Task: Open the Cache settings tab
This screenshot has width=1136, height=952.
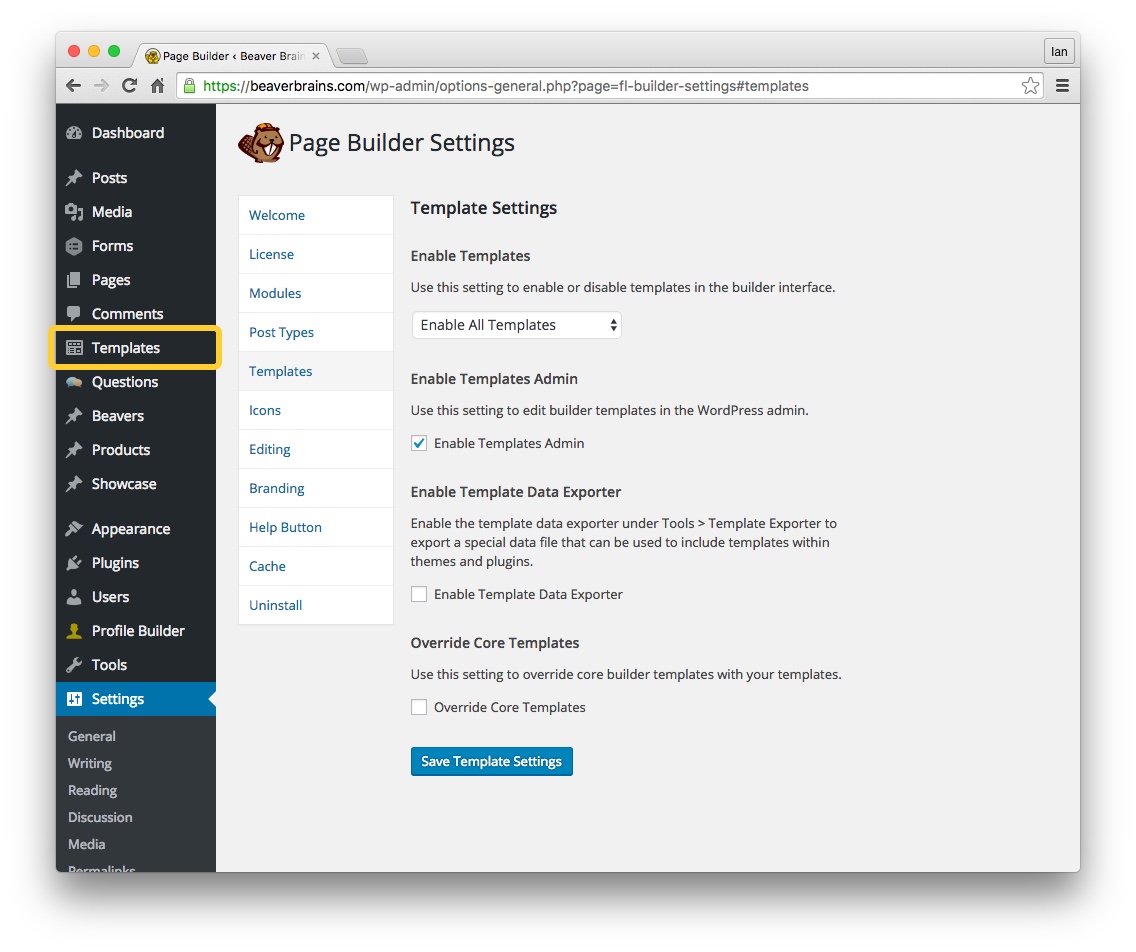Action: 316,567
